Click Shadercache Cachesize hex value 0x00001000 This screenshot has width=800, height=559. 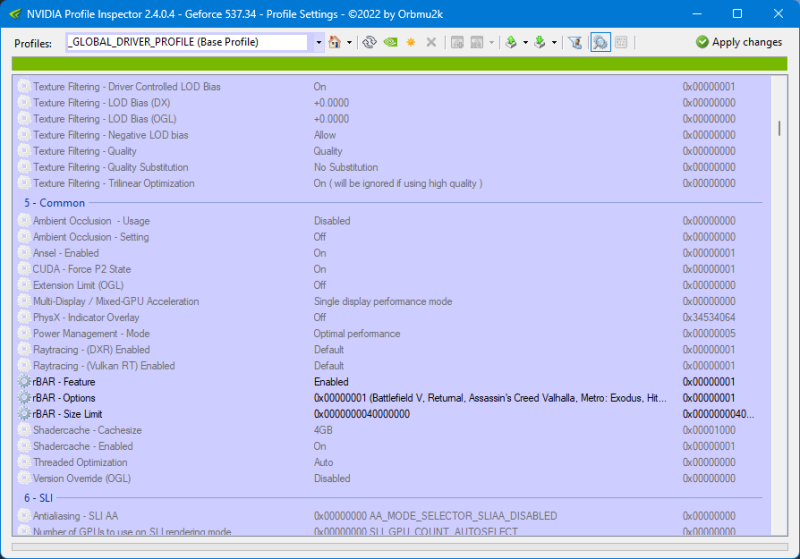pyautogui.click(x=709, y=430)
